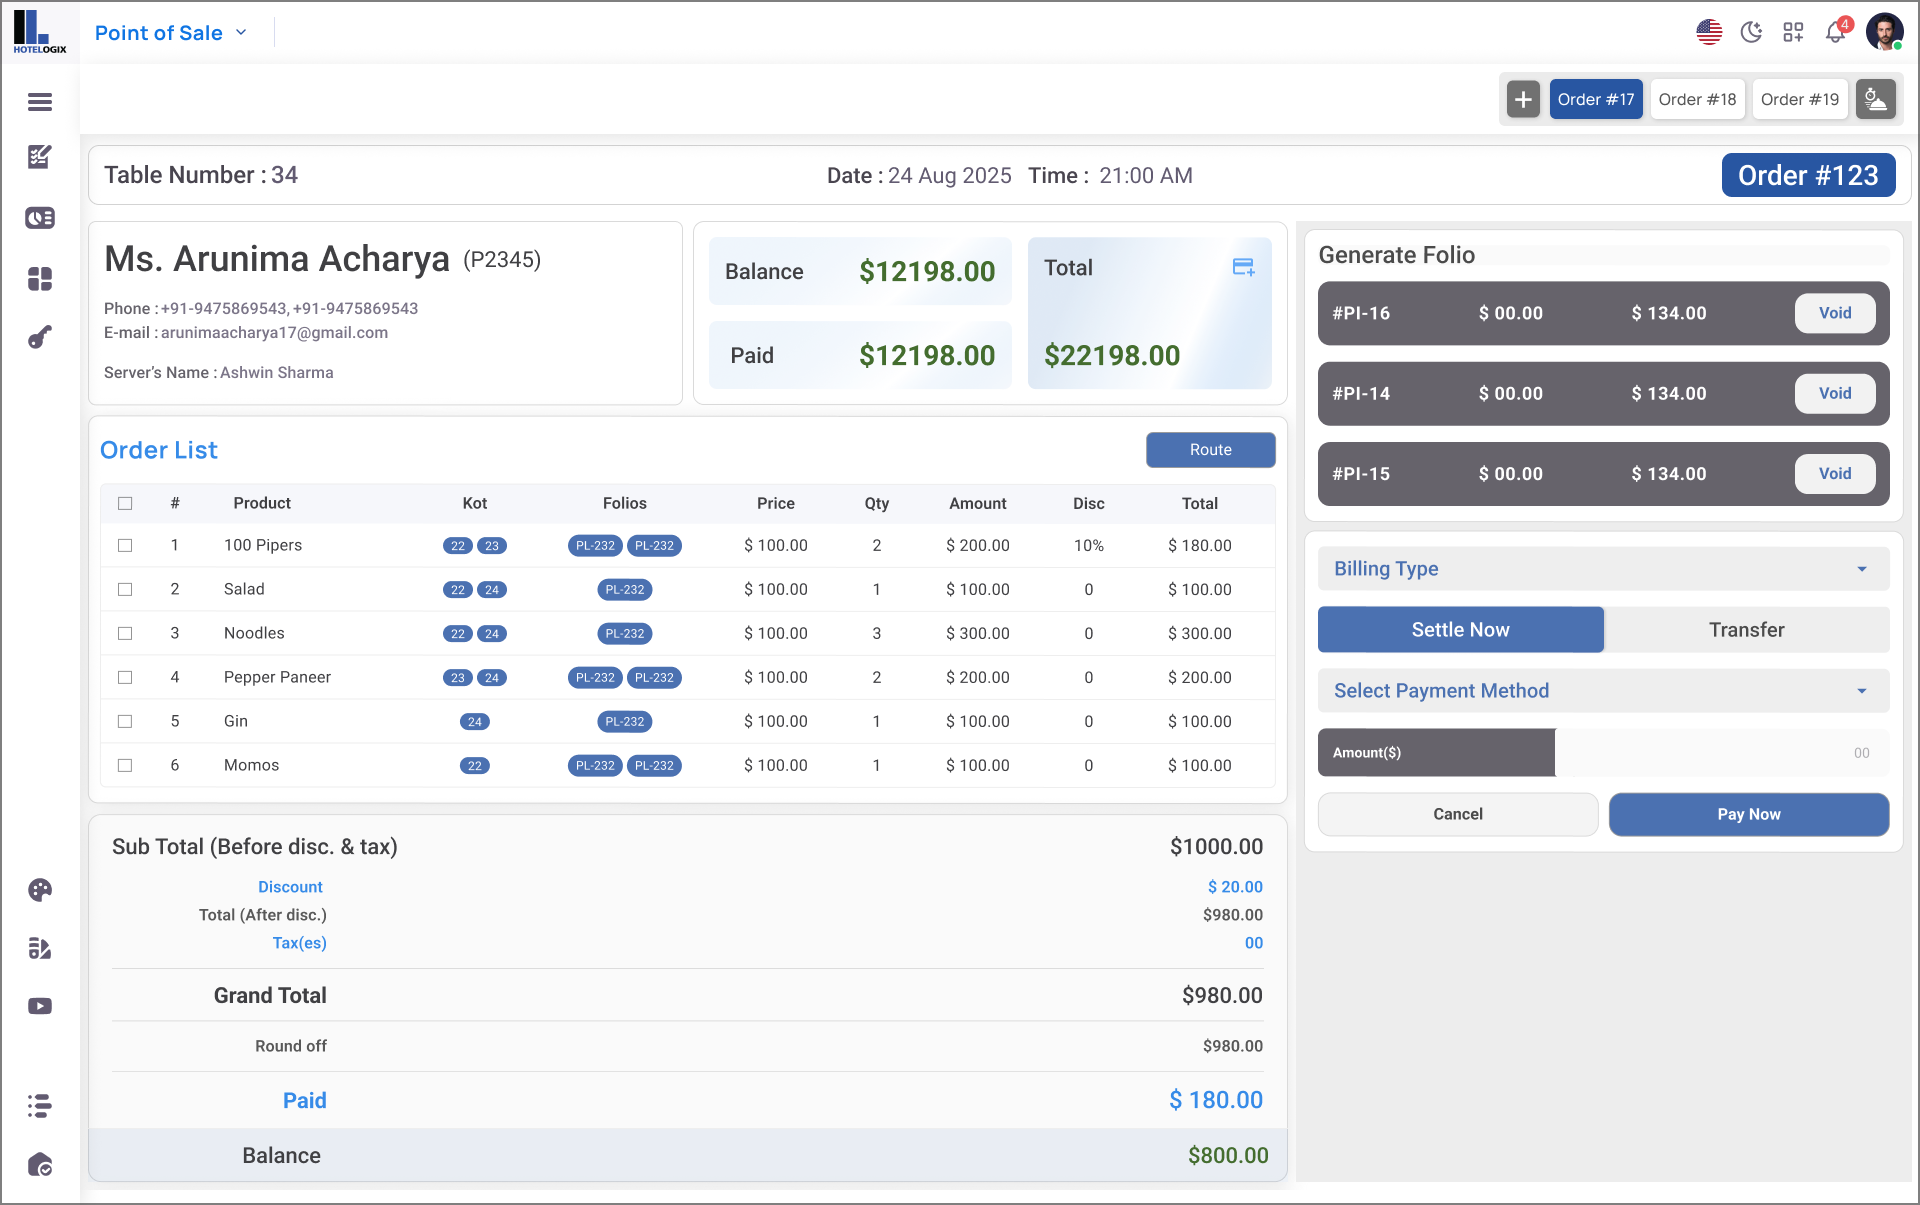
Task: Void folio #PI-16
Action: click(1834, 313)
